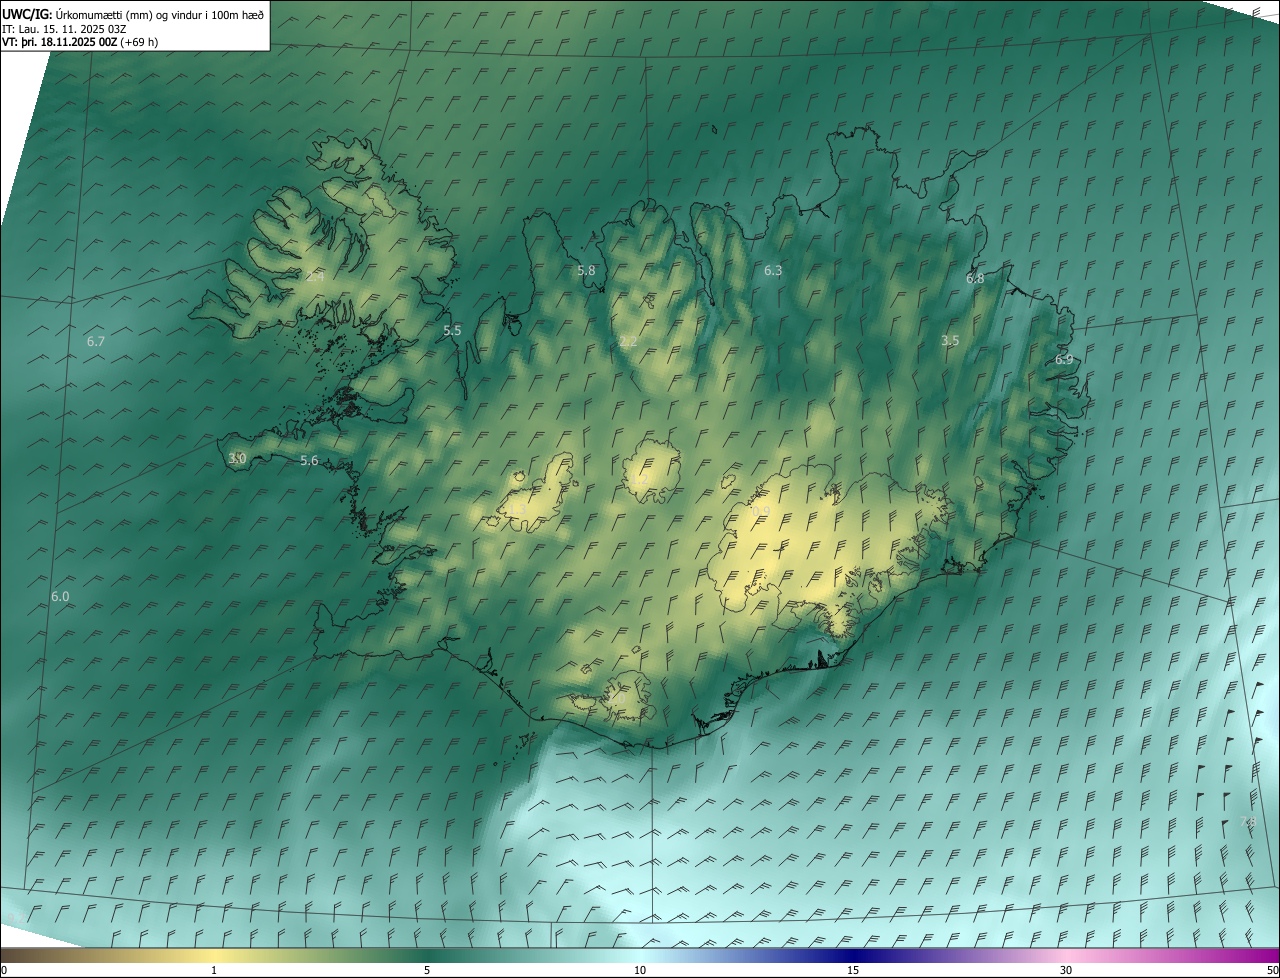Click the 30 tick on the color scale
Viewport: 1280px width, 978px height.
[x=1066, y=971]
